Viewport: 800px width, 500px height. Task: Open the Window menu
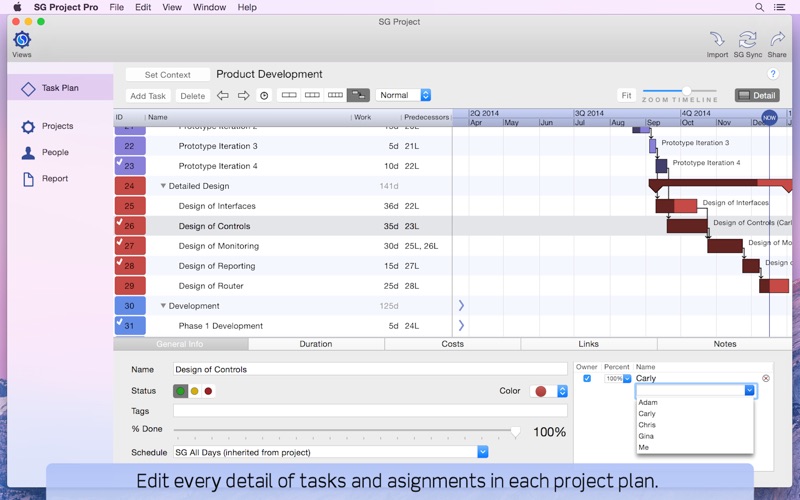click(x=209, y=7)
